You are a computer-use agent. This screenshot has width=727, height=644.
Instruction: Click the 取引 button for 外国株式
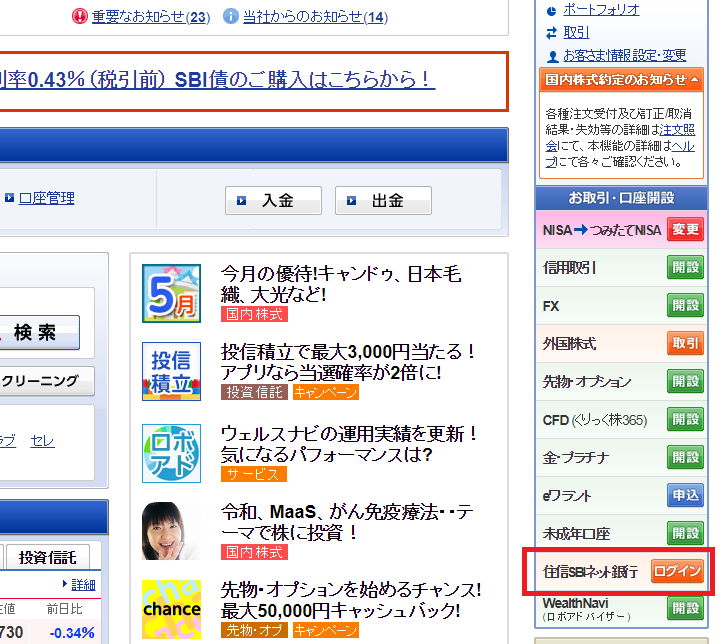coord(685,343)
